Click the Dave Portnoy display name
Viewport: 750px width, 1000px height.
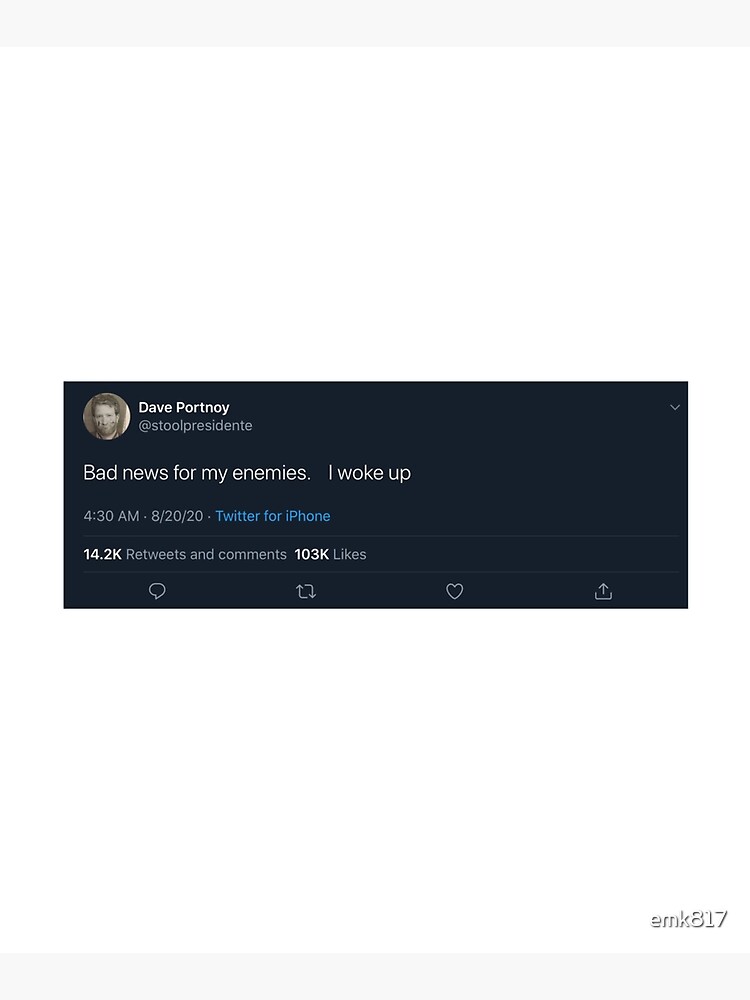pyautogui.click(x=184, y=407)
